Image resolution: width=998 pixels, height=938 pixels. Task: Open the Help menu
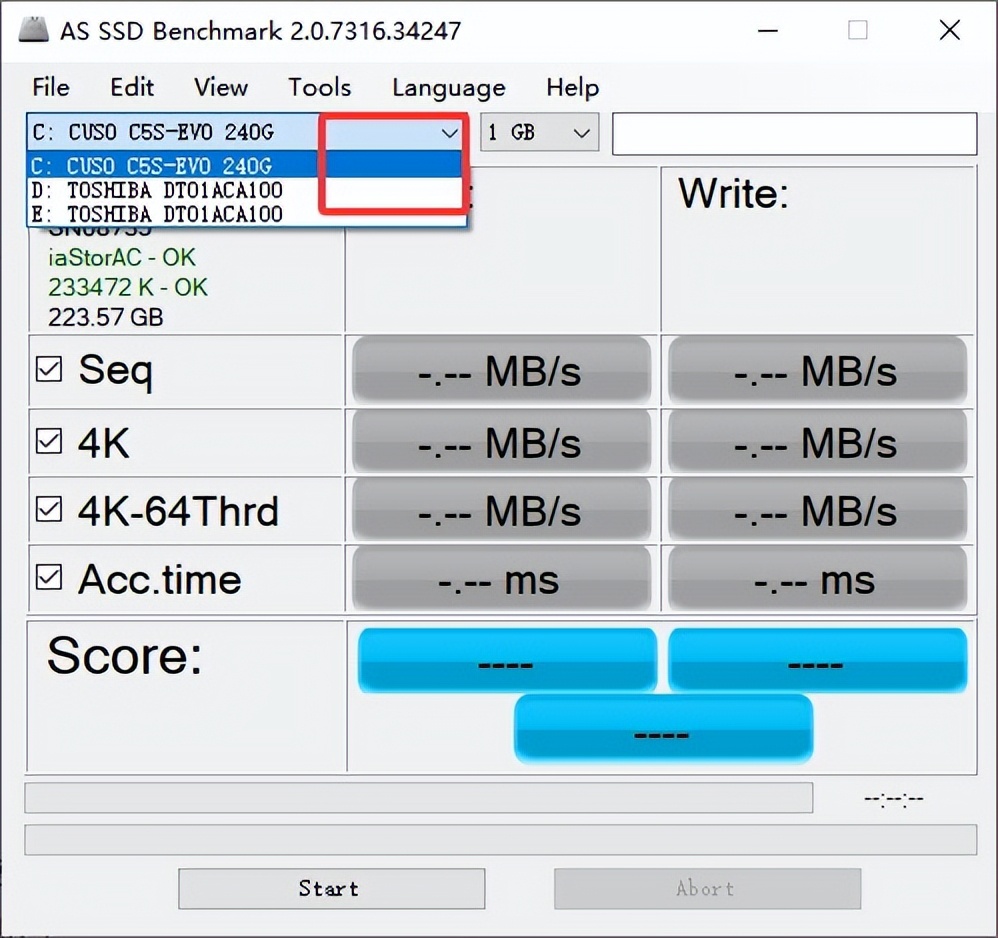[572, 87]
